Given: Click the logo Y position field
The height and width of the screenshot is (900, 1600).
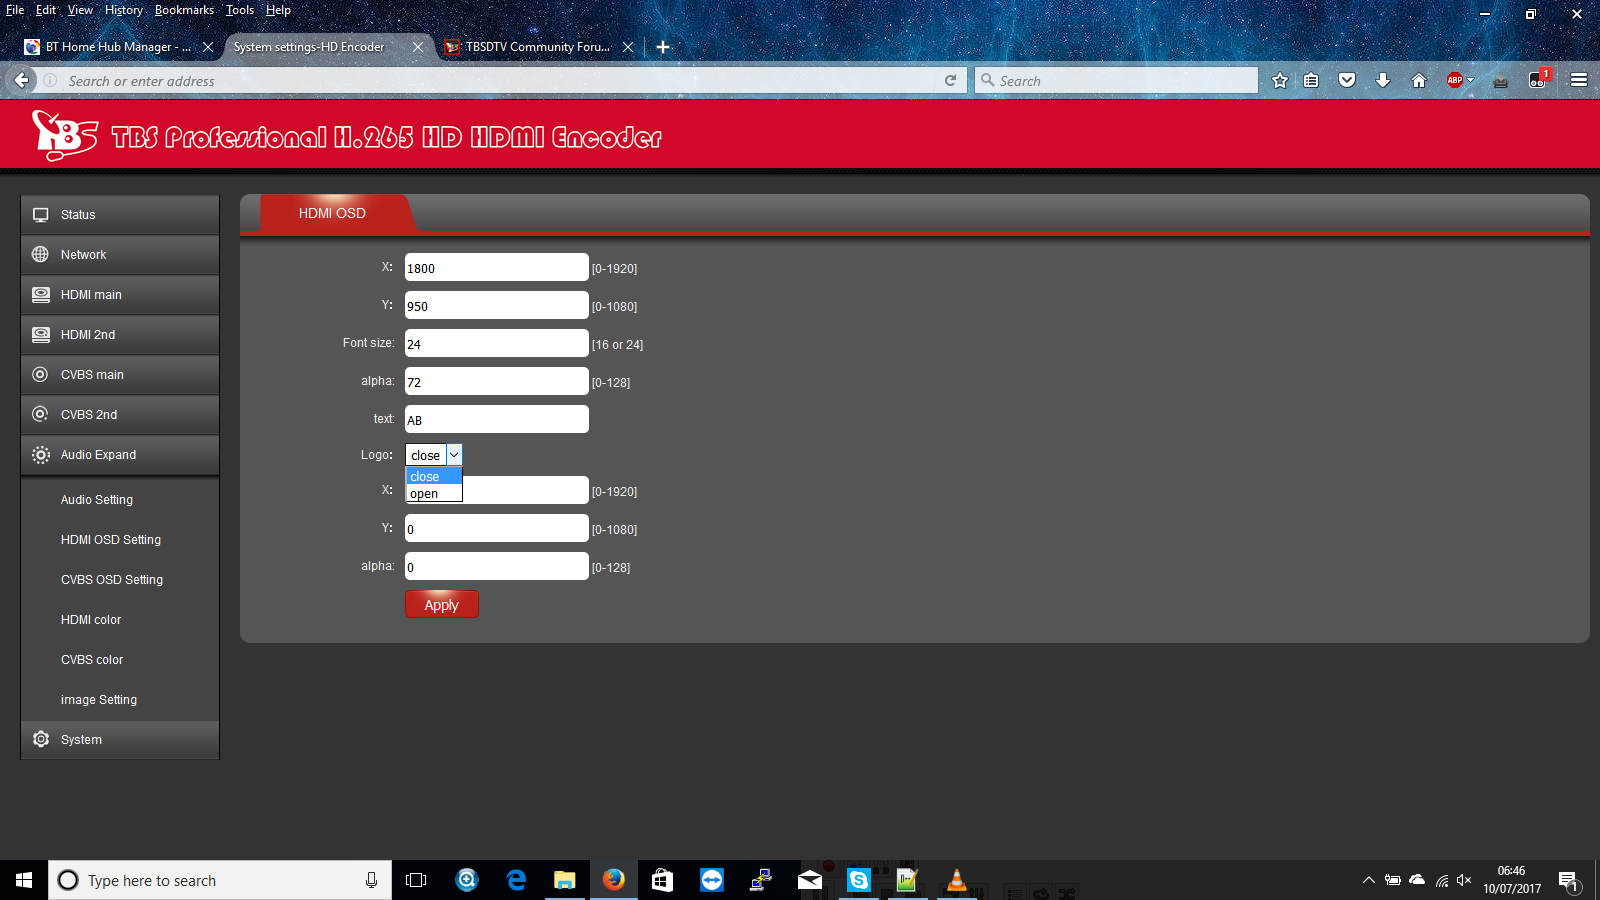Looking at the screenshot, I should (x=496, y=529).
